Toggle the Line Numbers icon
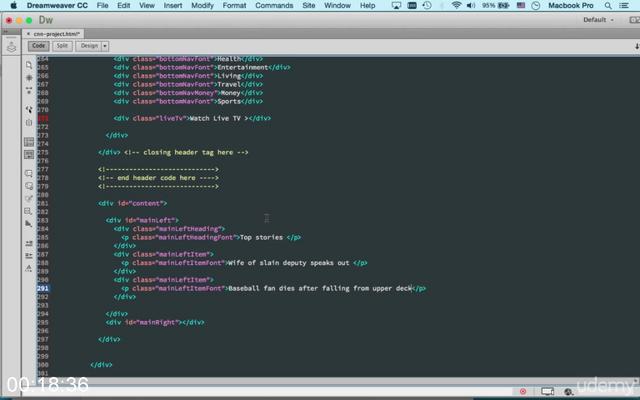This screenshot has width=640, height=400. tap(29, 142)
